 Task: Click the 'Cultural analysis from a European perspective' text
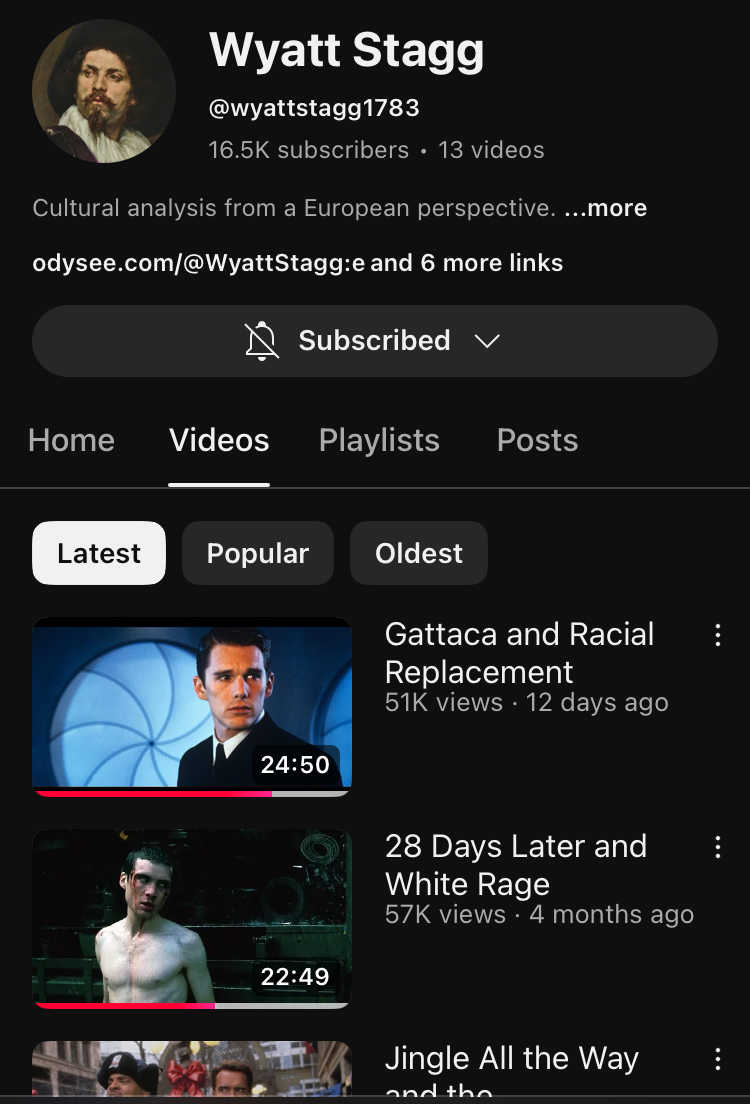coord(294,208)
